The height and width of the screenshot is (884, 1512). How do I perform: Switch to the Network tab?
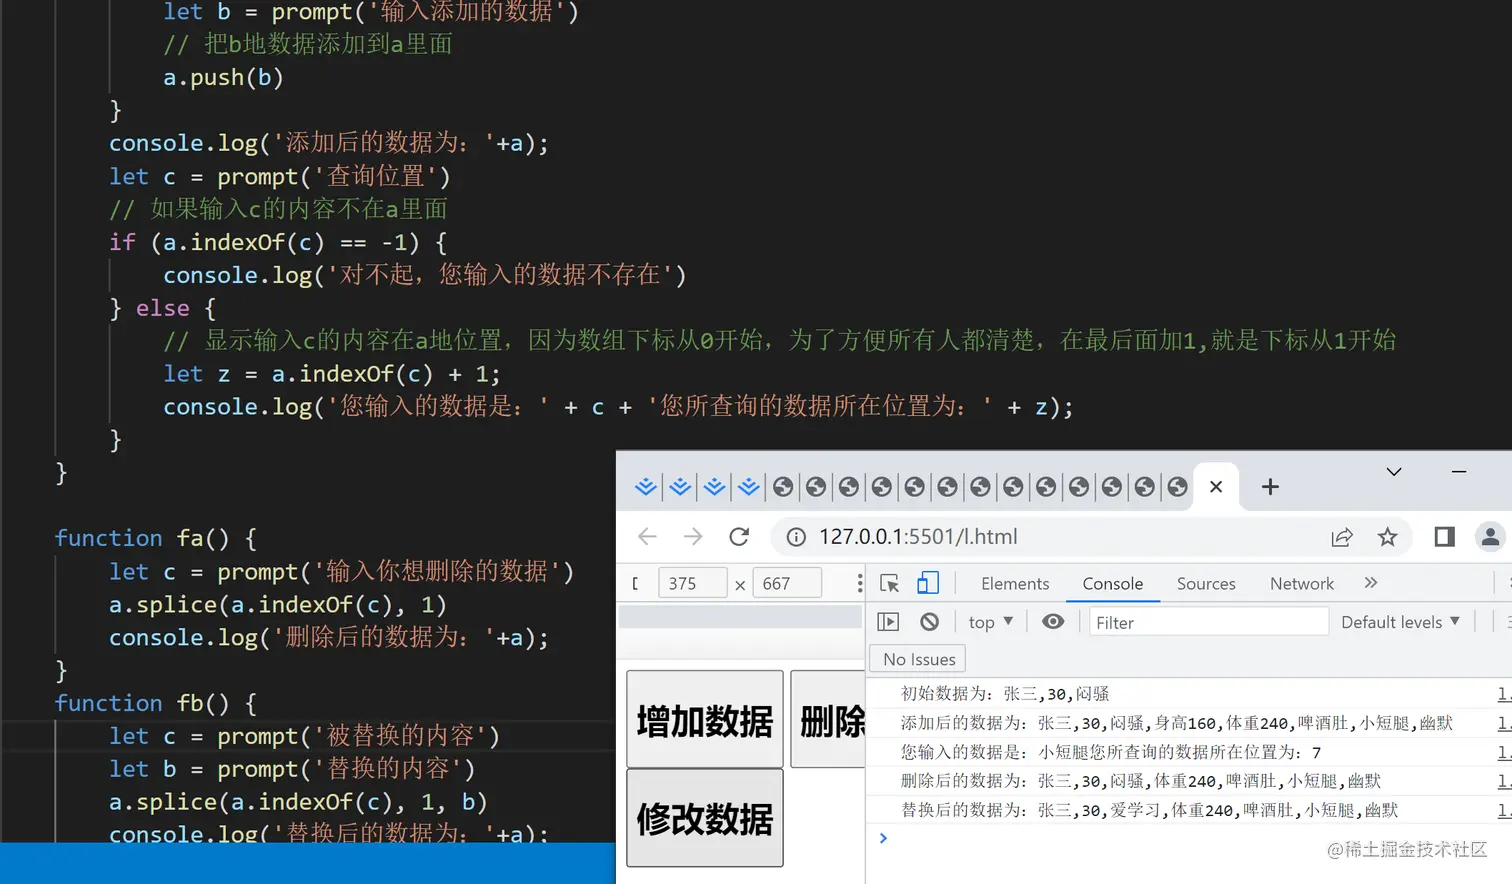1302,583
